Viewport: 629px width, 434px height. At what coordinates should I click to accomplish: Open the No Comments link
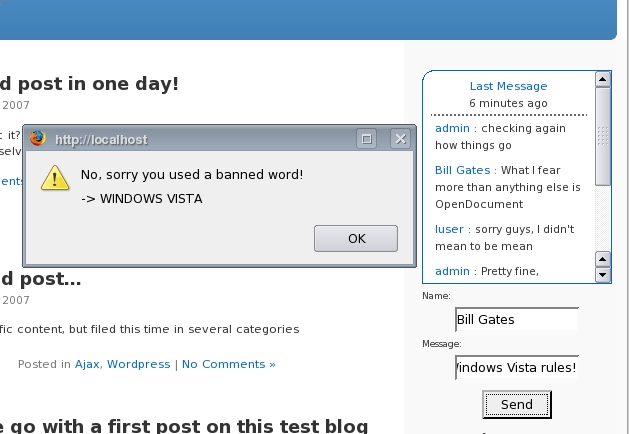228,364
